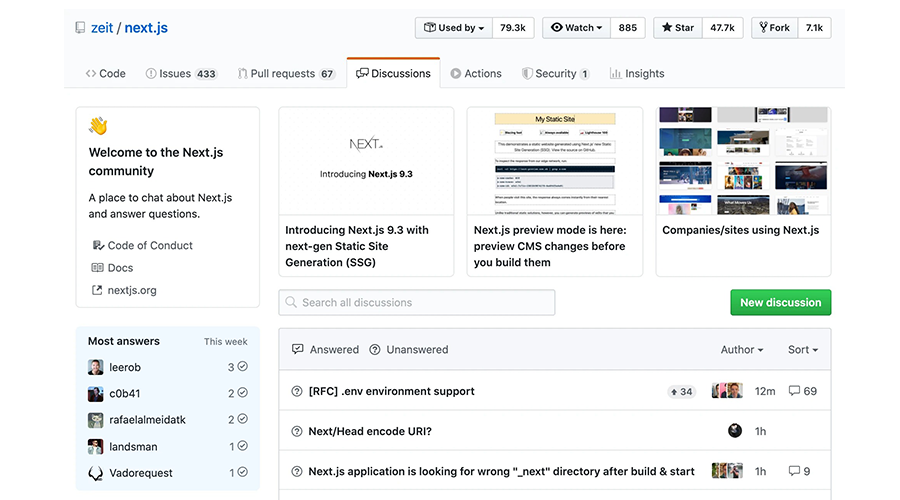Click c0b41's avatar image

point(95,394)
